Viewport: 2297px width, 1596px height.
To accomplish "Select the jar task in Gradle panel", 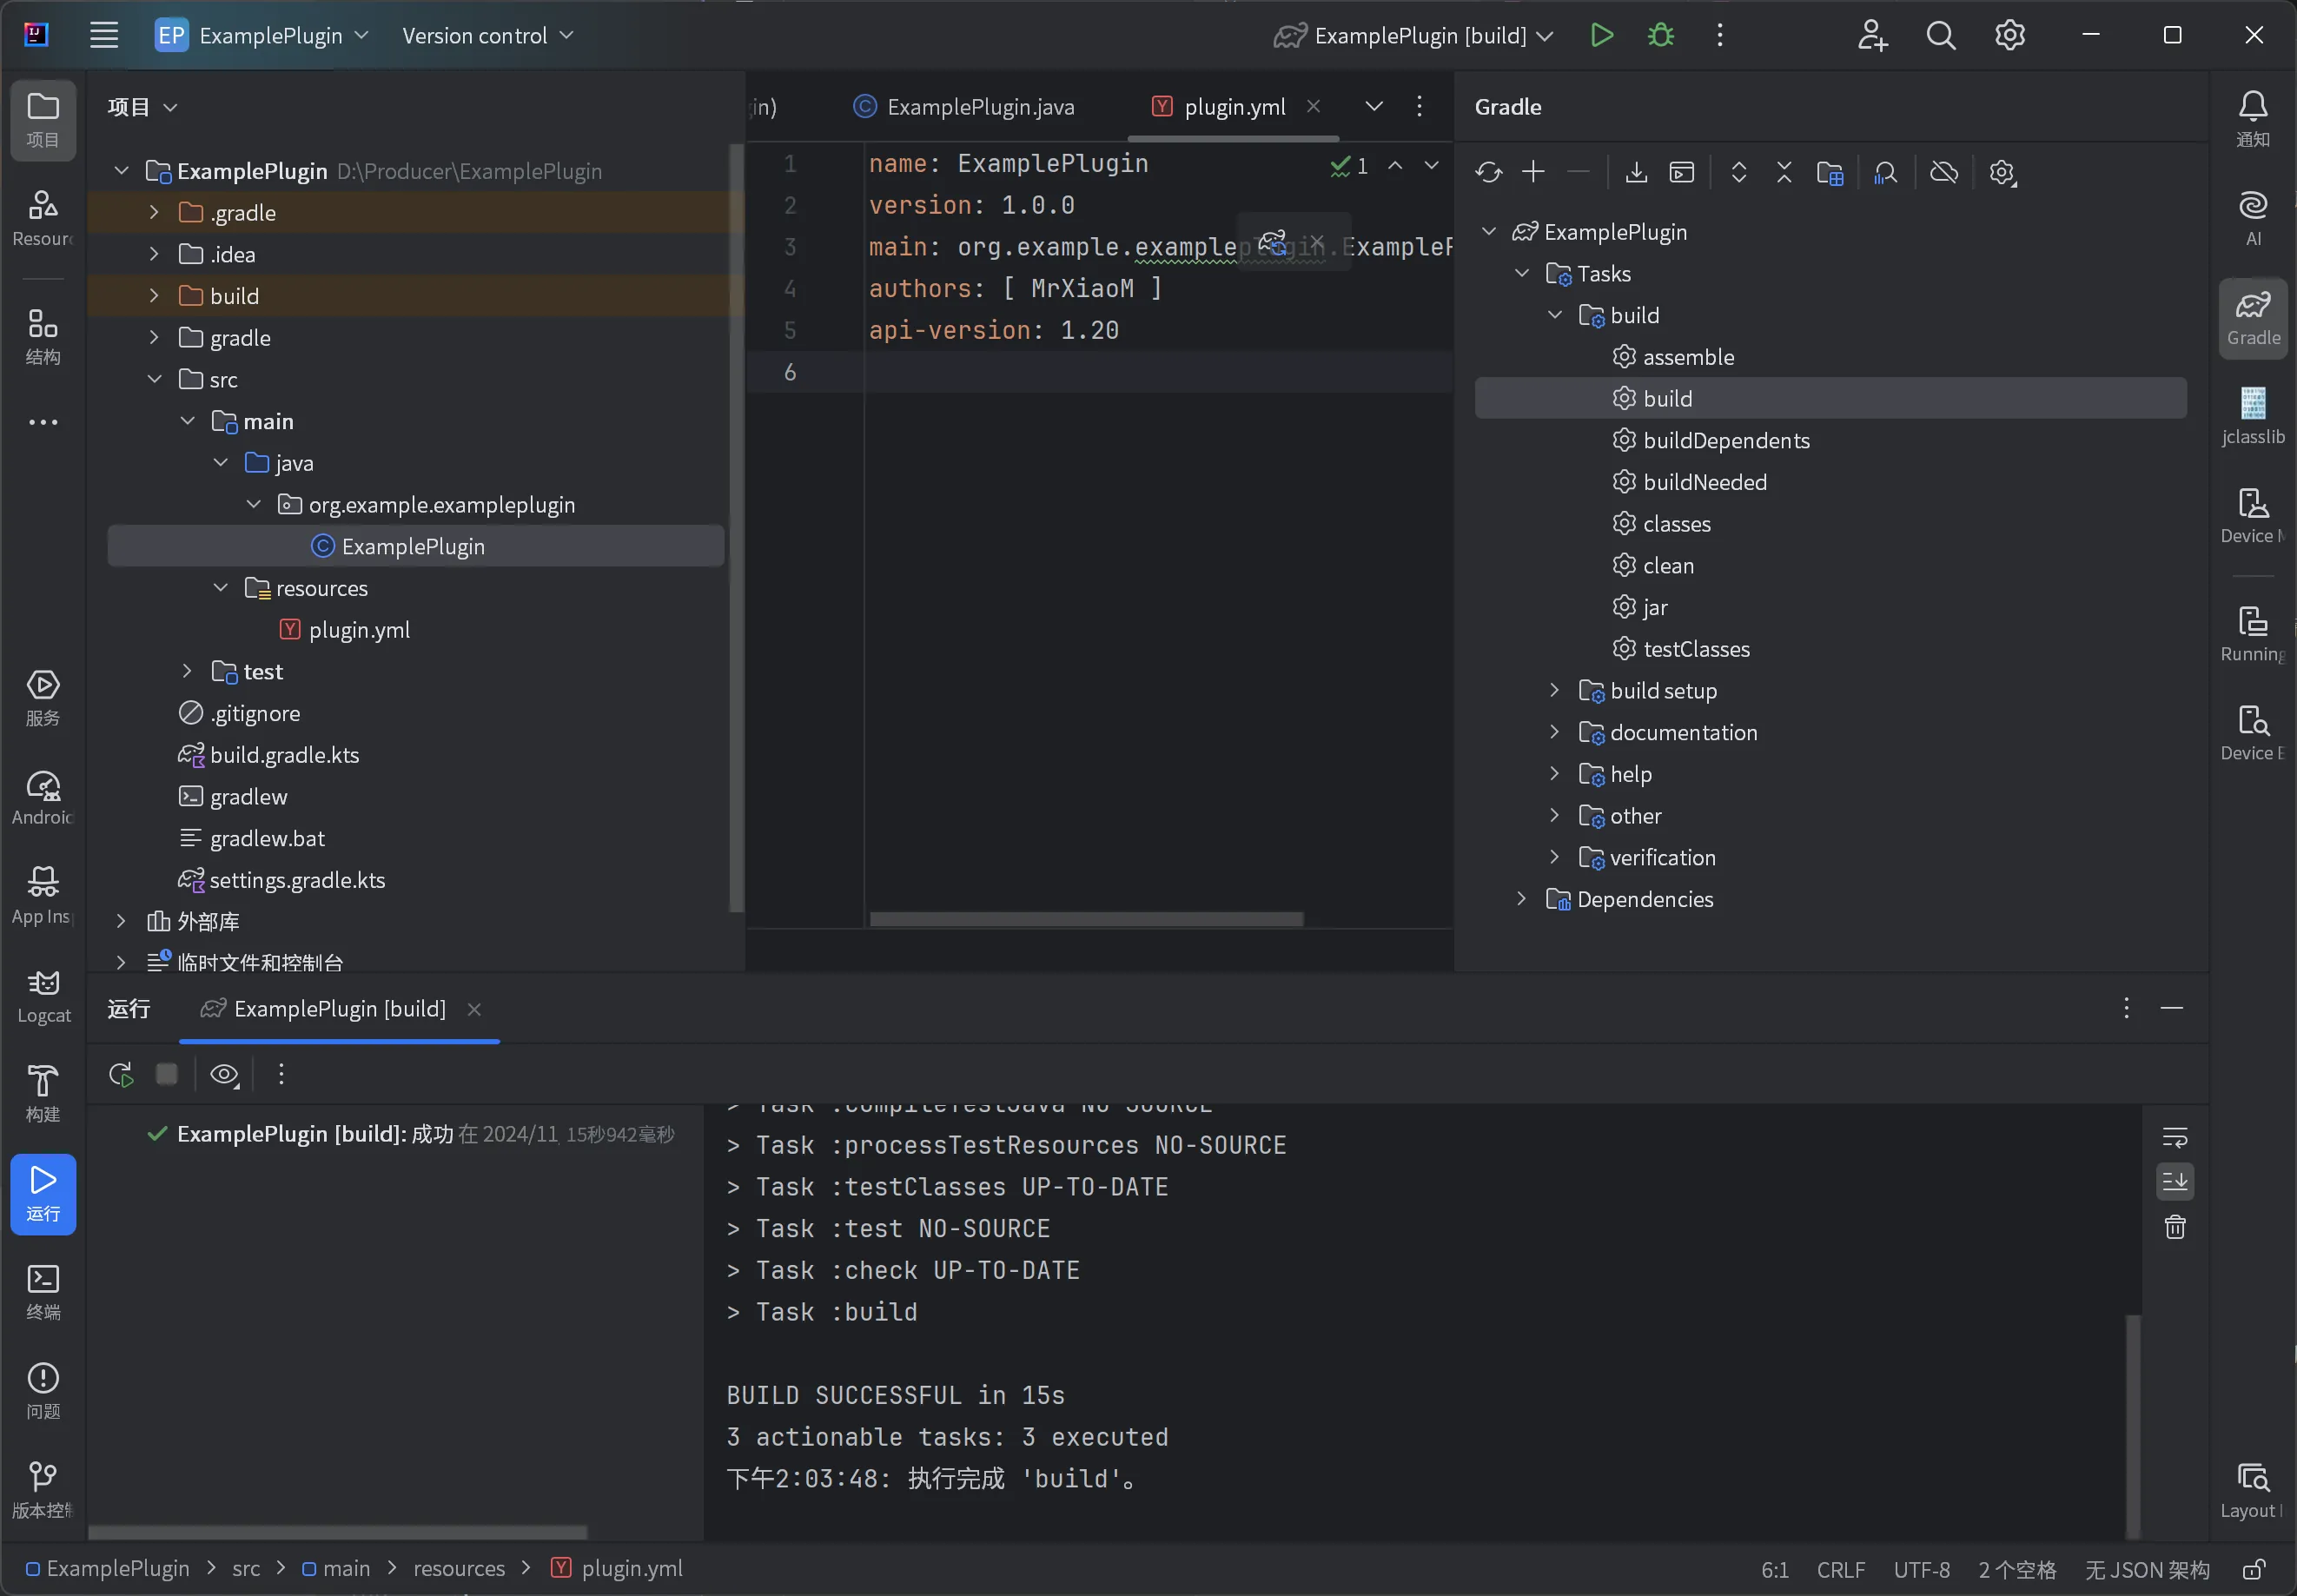I will click(1830, 607).
